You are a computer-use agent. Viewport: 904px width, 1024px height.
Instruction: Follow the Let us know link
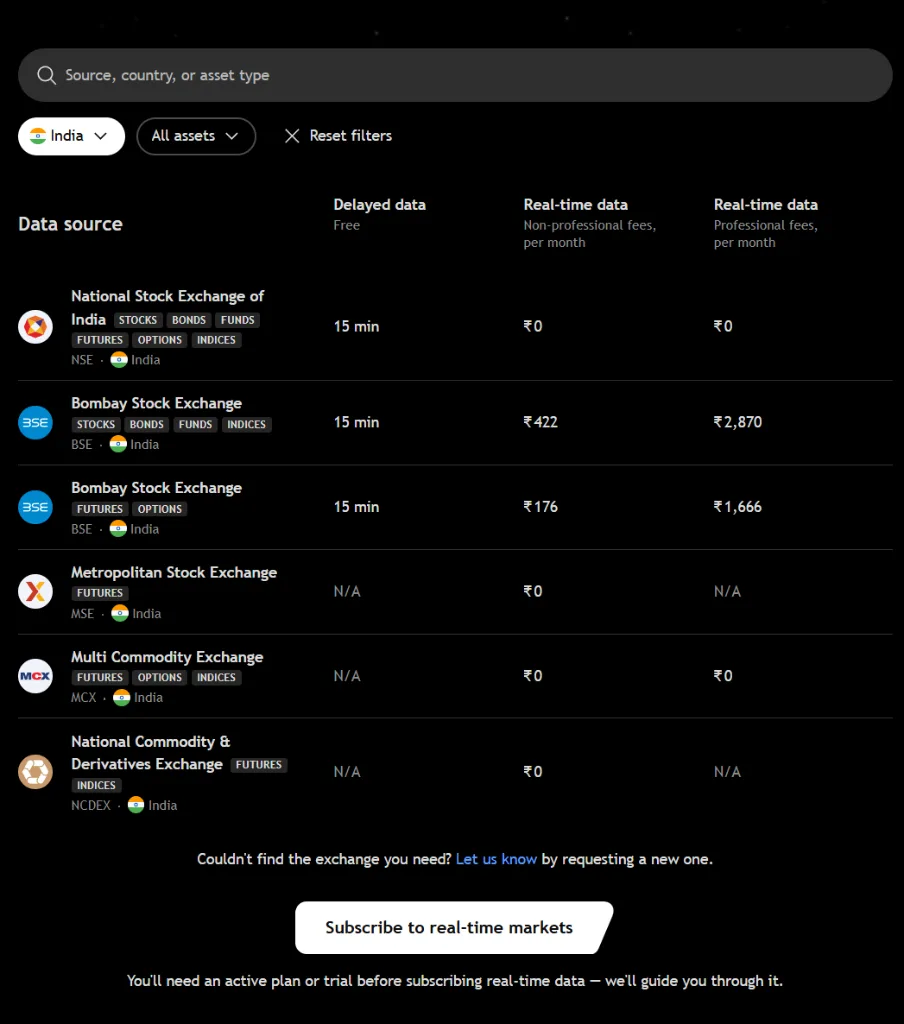[496, 859]
